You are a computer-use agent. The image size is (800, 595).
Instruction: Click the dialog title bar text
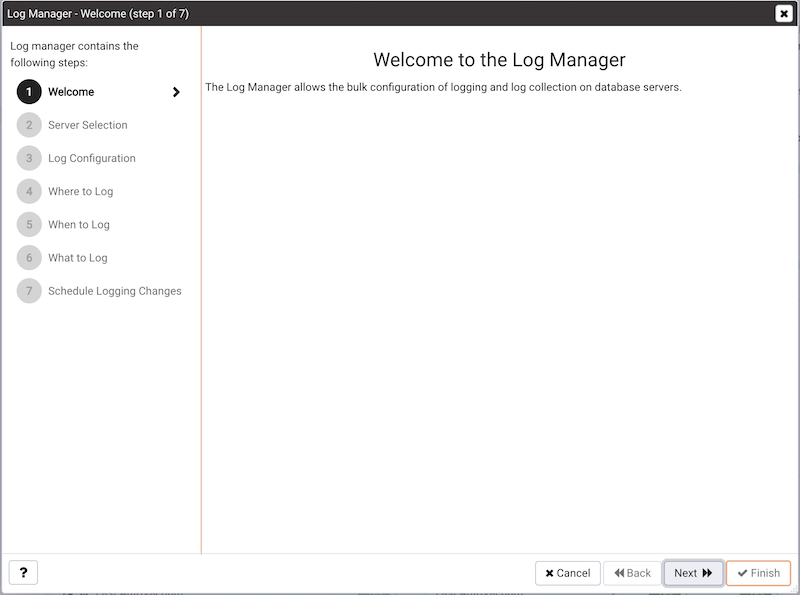coord(98,14)
